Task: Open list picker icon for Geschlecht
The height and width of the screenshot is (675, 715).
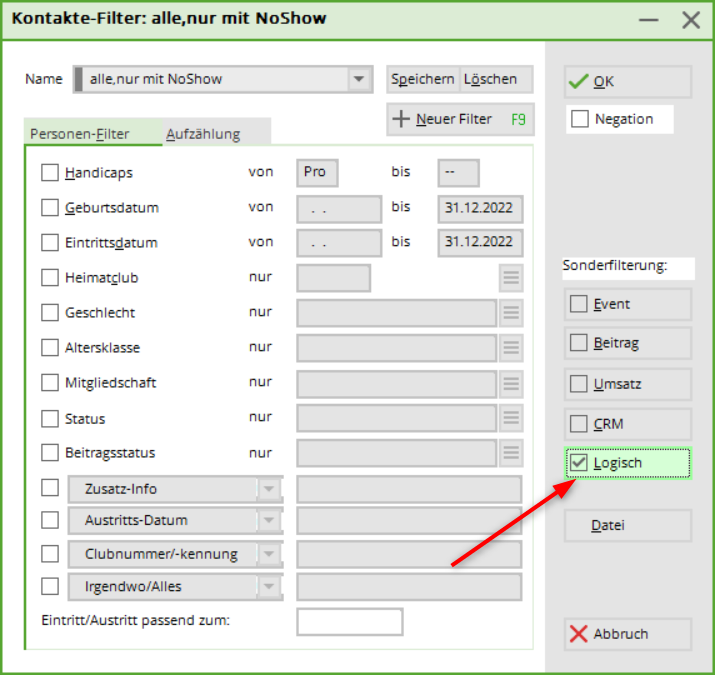Action: (511, 313)
